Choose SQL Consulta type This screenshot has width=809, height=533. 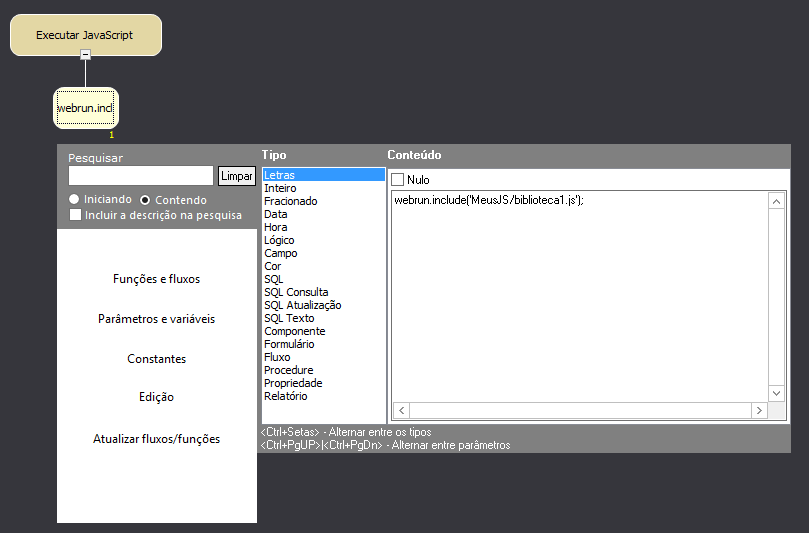(296, 292)
